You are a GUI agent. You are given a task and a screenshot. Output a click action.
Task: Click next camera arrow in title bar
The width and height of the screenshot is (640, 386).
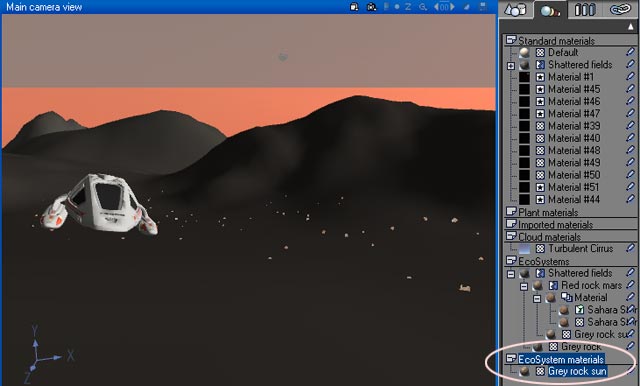[452, 7]
